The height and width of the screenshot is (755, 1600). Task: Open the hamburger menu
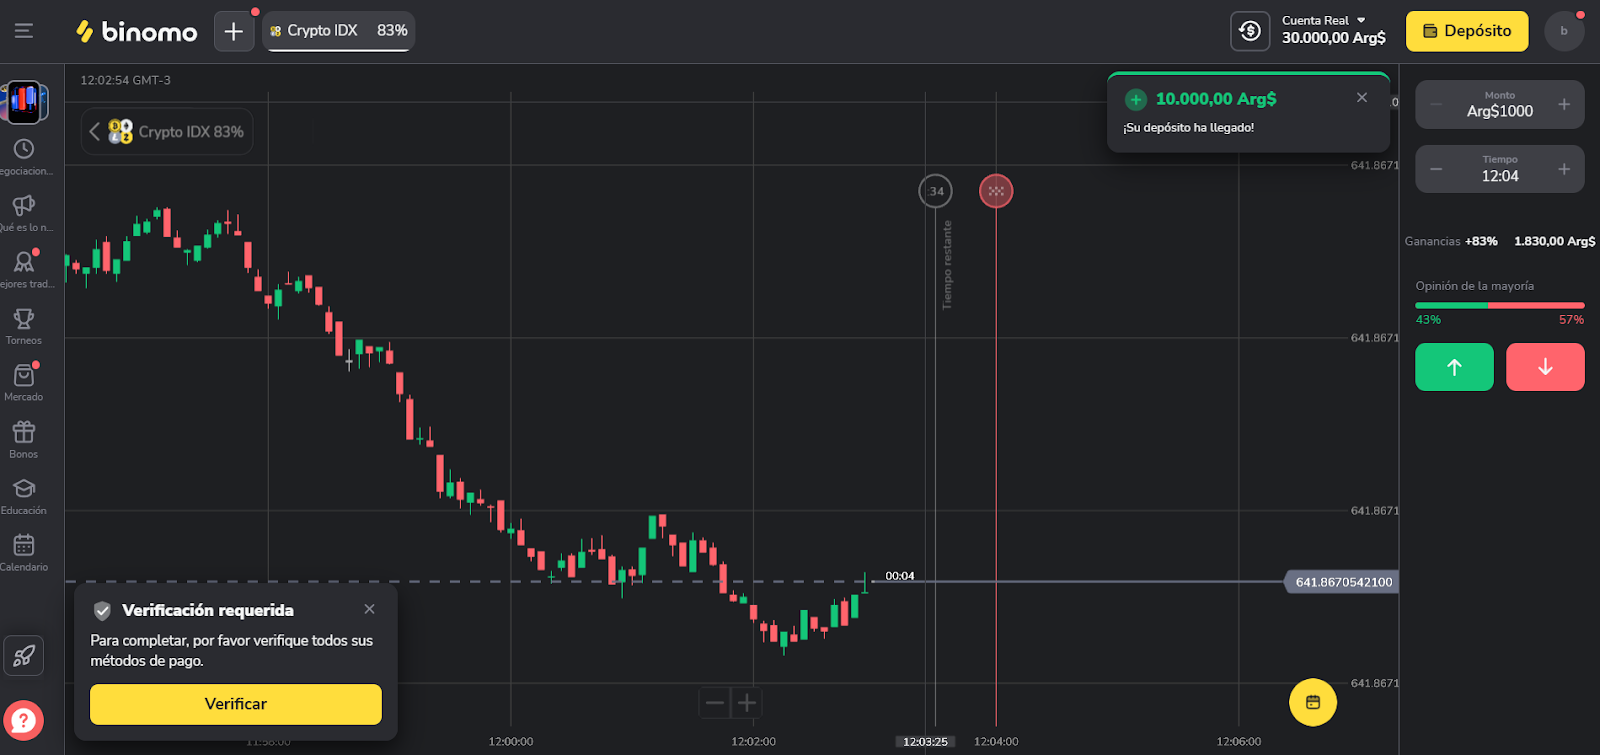pyautogui.click(x=24, y=31)
